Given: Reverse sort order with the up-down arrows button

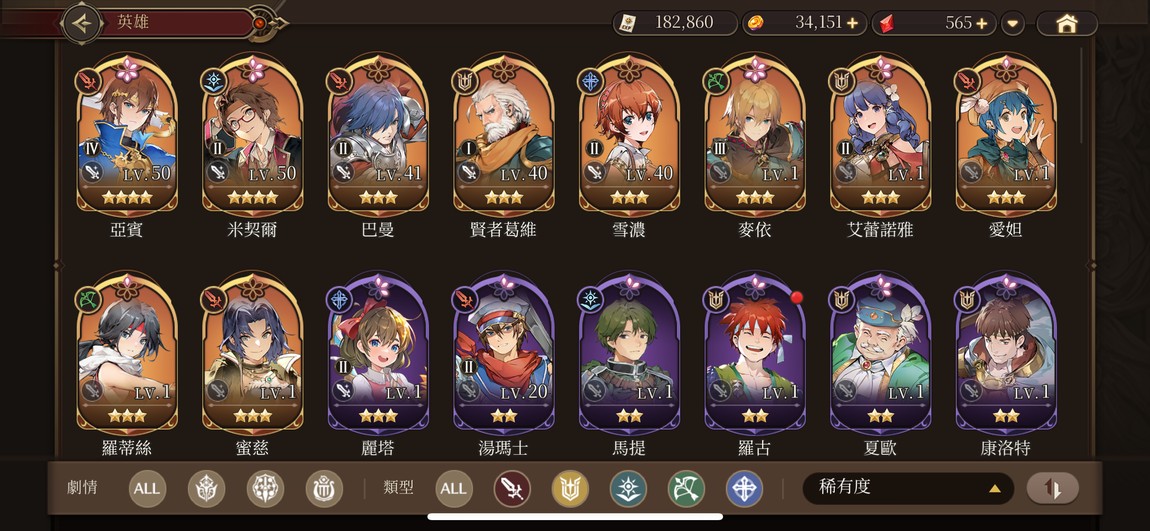Looking at the screenshot, I should (x=1052, y=488).
